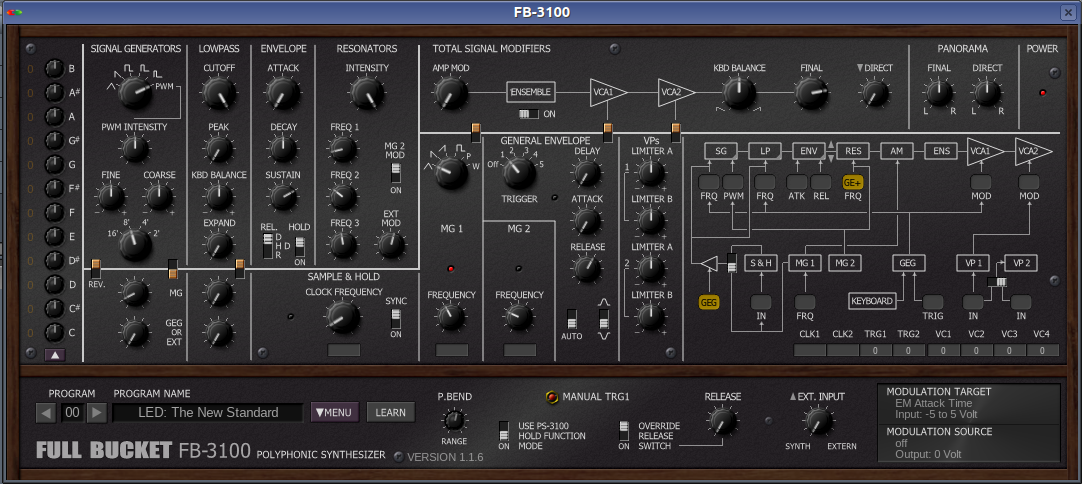The image size is (1082, 484).
Task: Click the MG 1 block in the diagram
Action: [805, 263]
